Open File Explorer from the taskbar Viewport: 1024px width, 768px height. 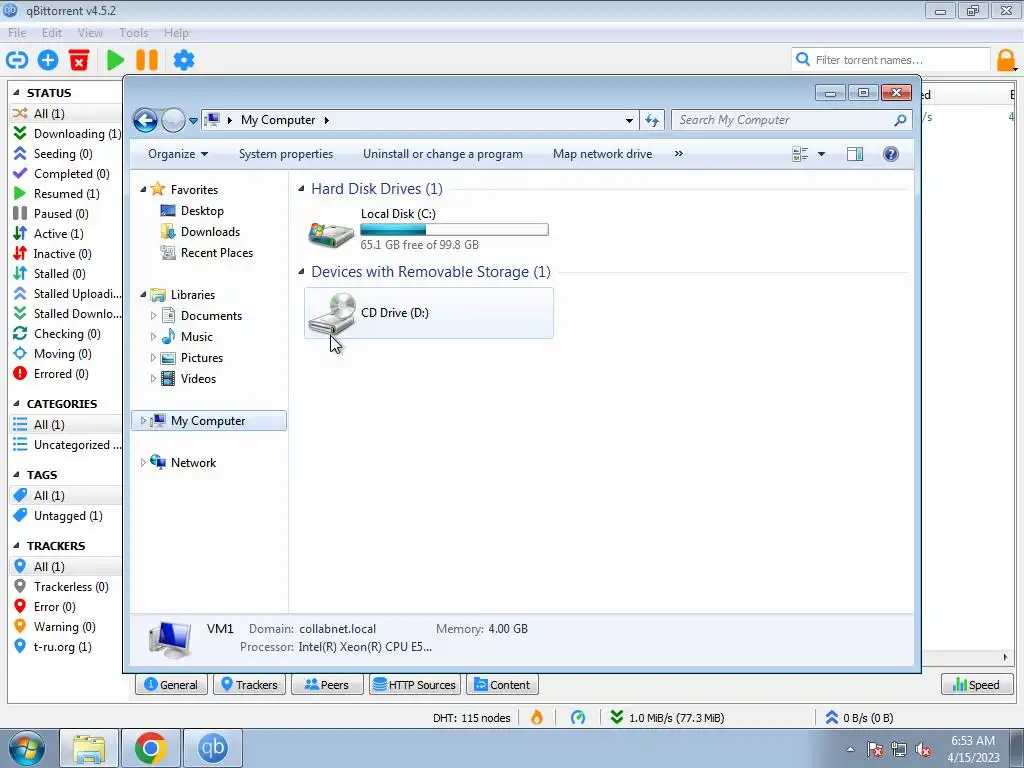click(x=89, y=748)
